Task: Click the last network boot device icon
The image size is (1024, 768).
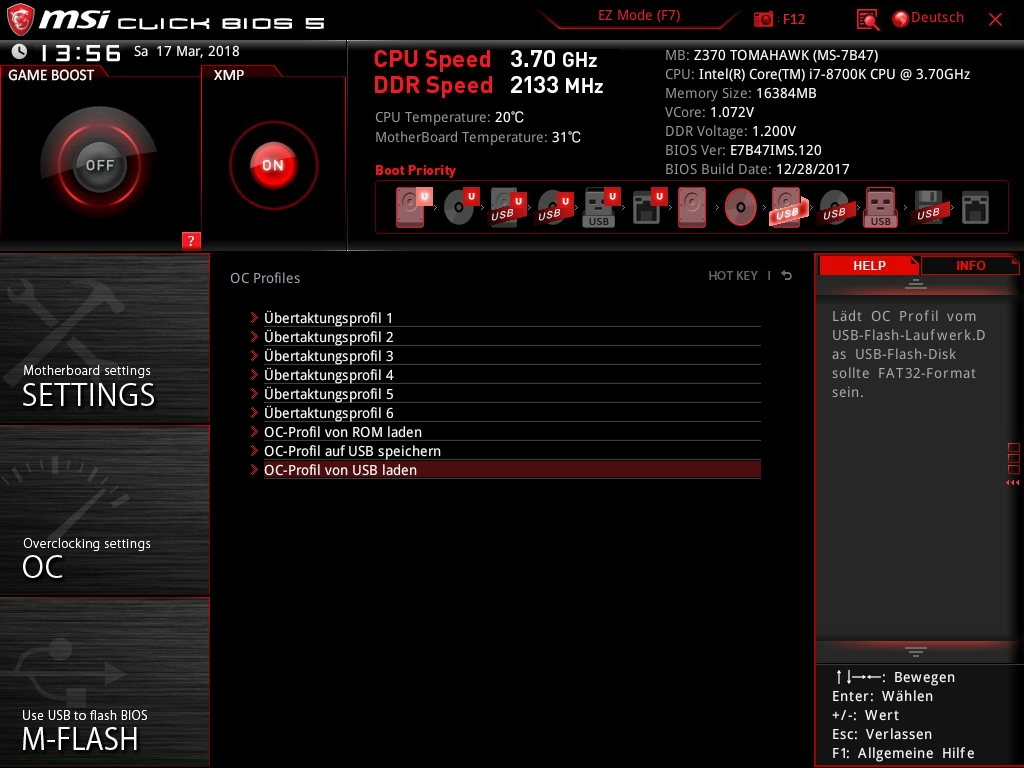Action: 974,208
